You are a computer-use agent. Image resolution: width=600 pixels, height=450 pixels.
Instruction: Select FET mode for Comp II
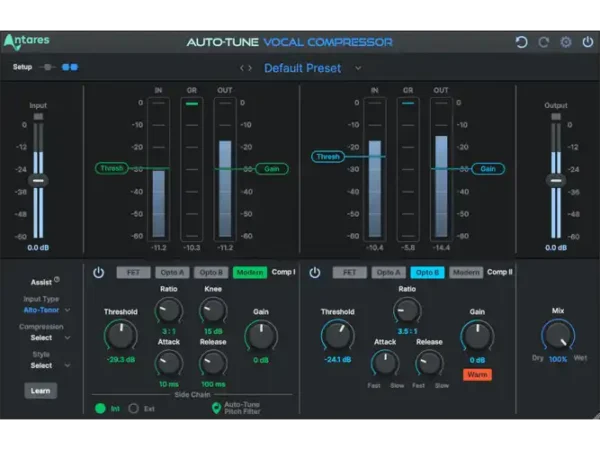[349, 272]
